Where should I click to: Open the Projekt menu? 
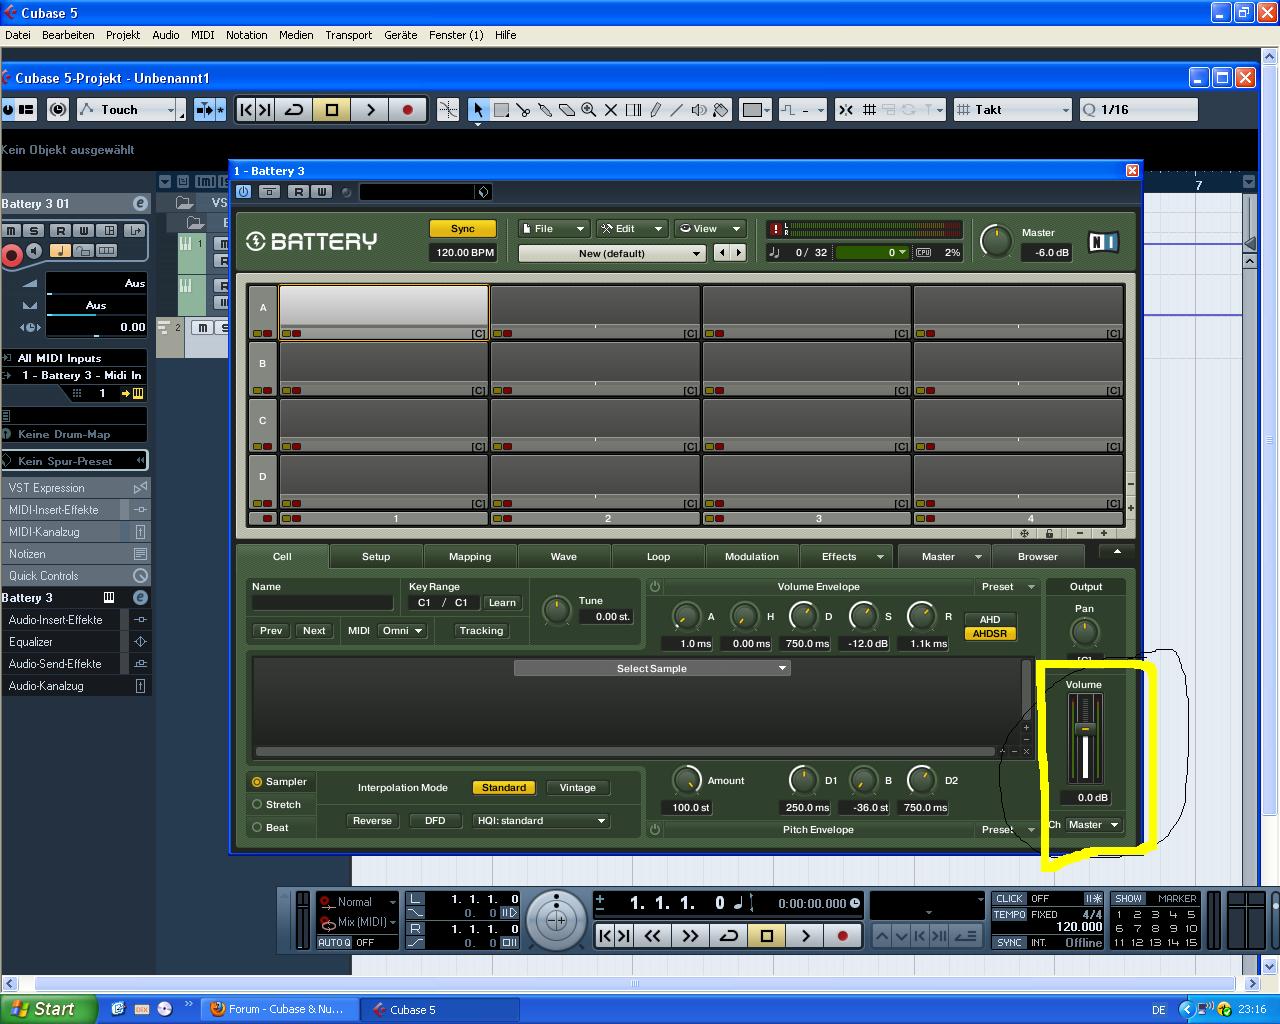123,35
